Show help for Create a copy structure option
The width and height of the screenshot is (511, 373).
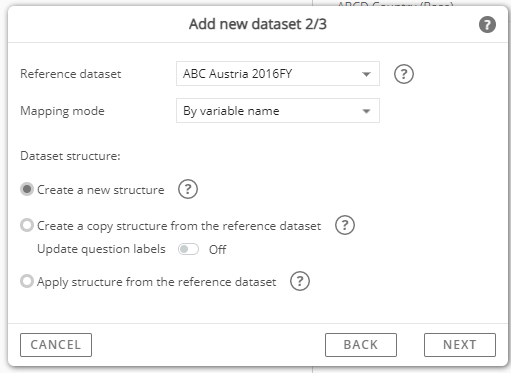[x=345, y=225]
